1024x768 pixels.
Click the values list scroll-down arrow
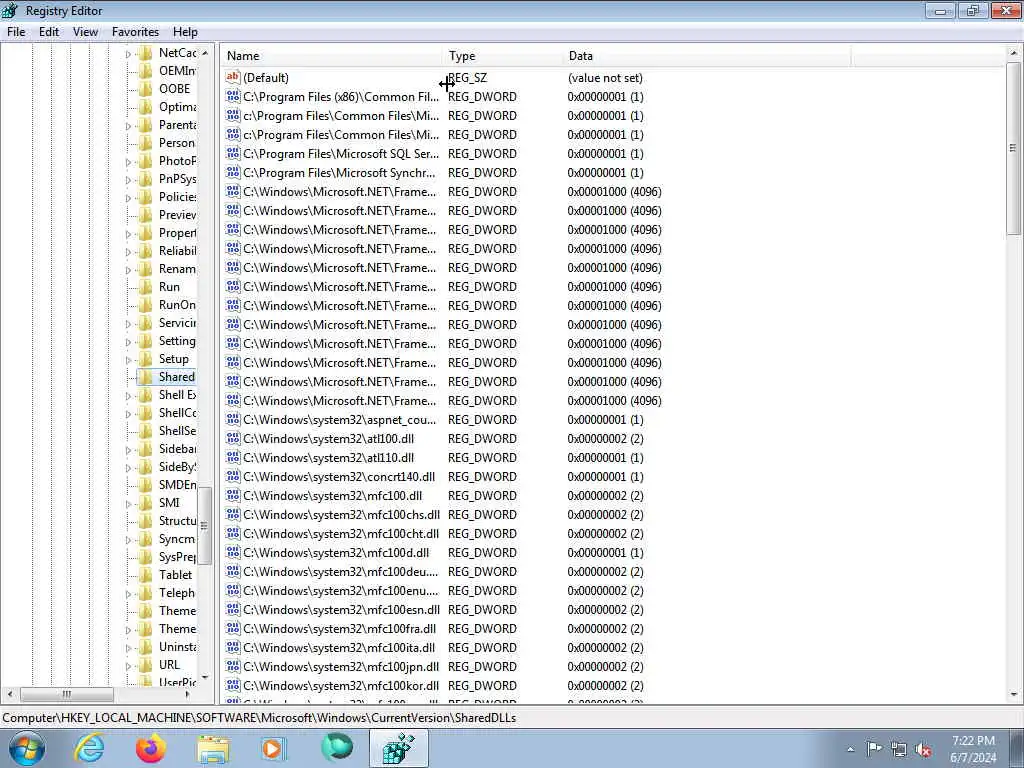1013,695
